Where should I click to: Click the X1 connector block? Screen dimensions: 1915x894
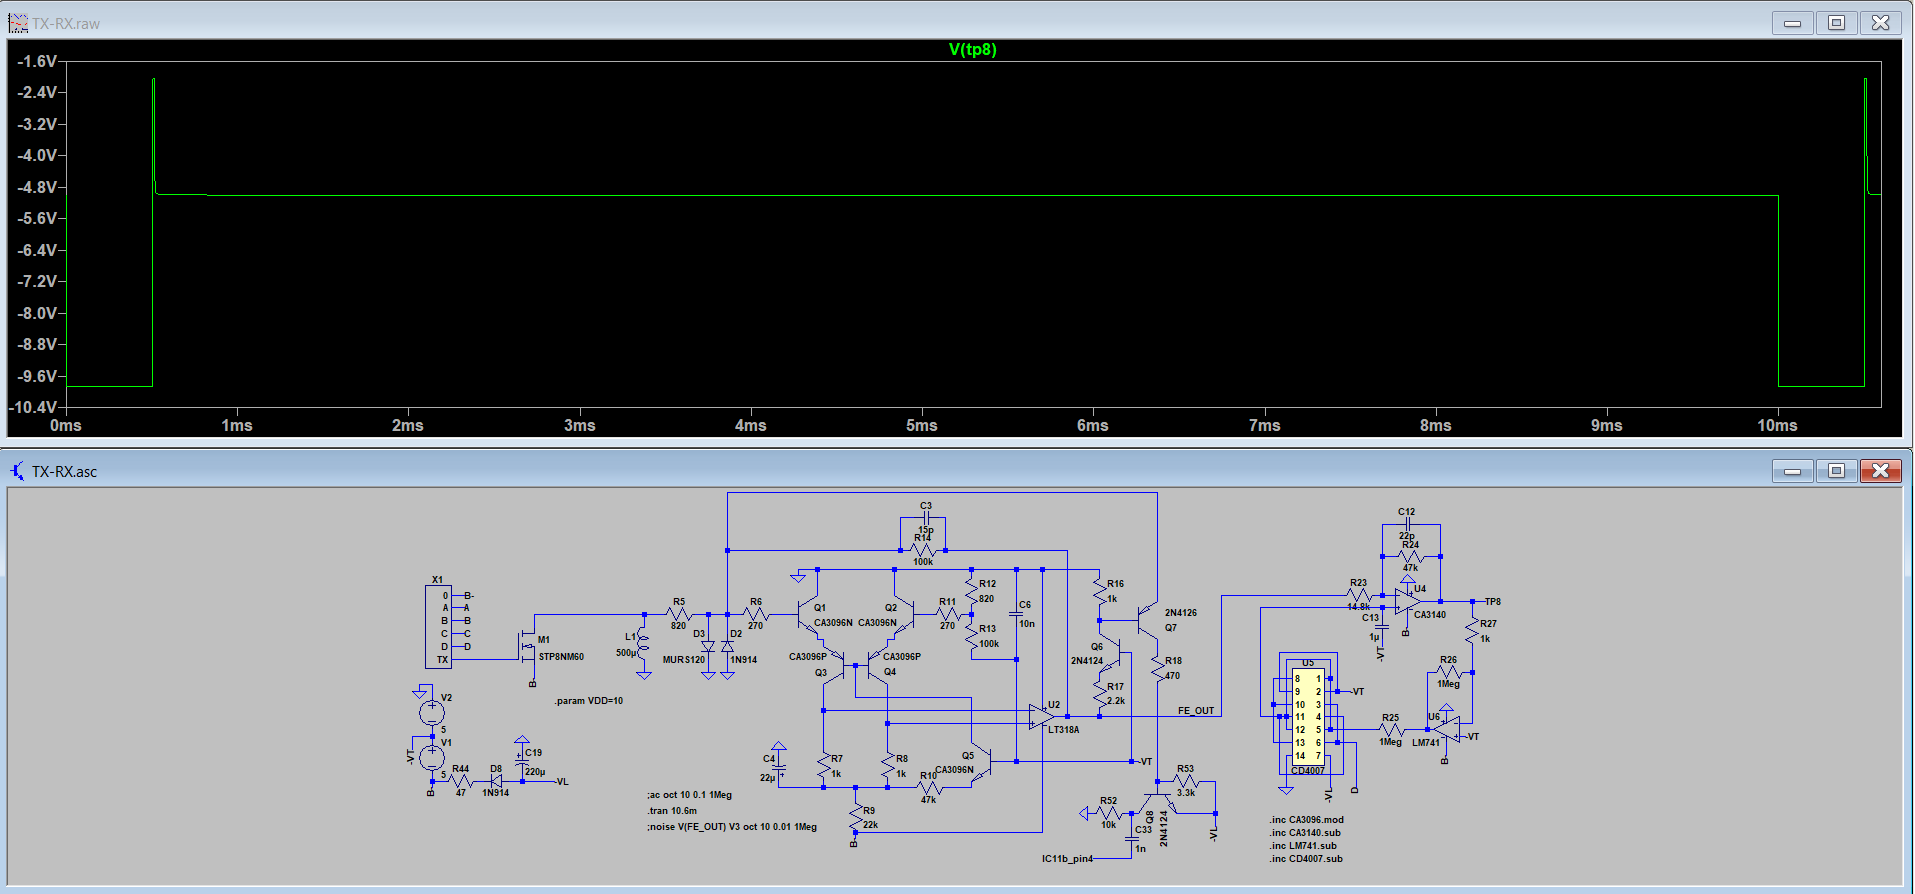tap(438, 627)
